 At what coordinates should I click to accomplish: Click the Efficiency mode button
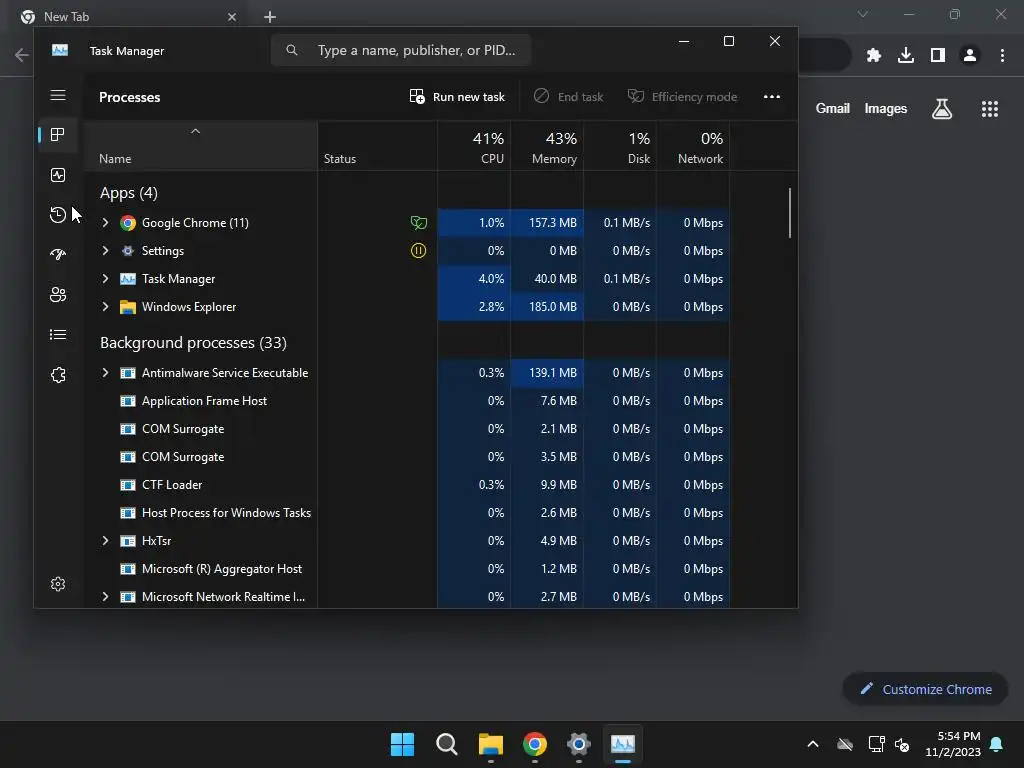[x=682, y=97]
